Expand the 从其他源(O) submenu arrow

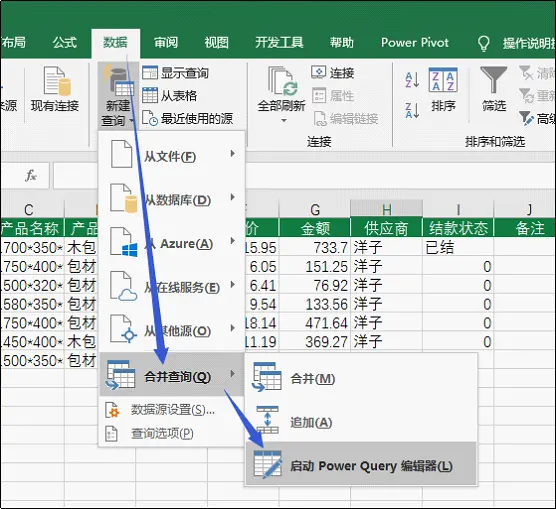[x=233, y=328]
